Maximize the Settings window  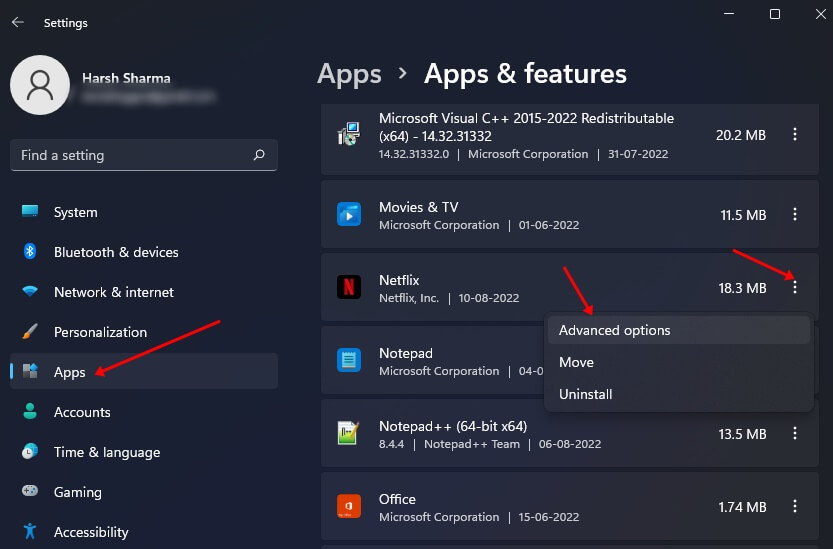point(775,14)
